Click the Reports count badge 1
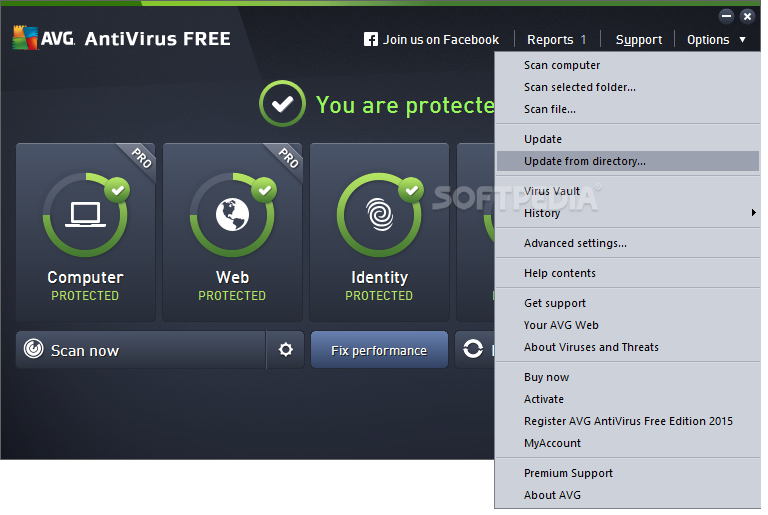Screen dimensions: 768x515 (583, 40)
